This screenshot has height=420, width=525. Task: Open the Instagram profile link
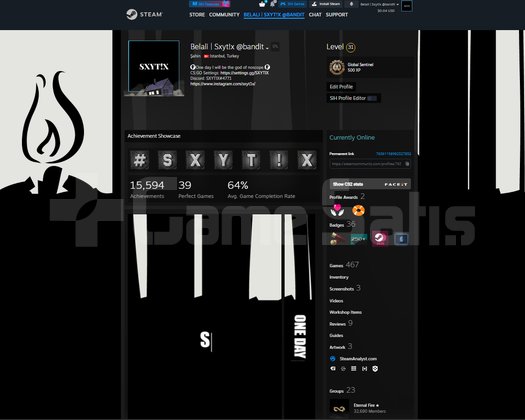coord(223,84)
